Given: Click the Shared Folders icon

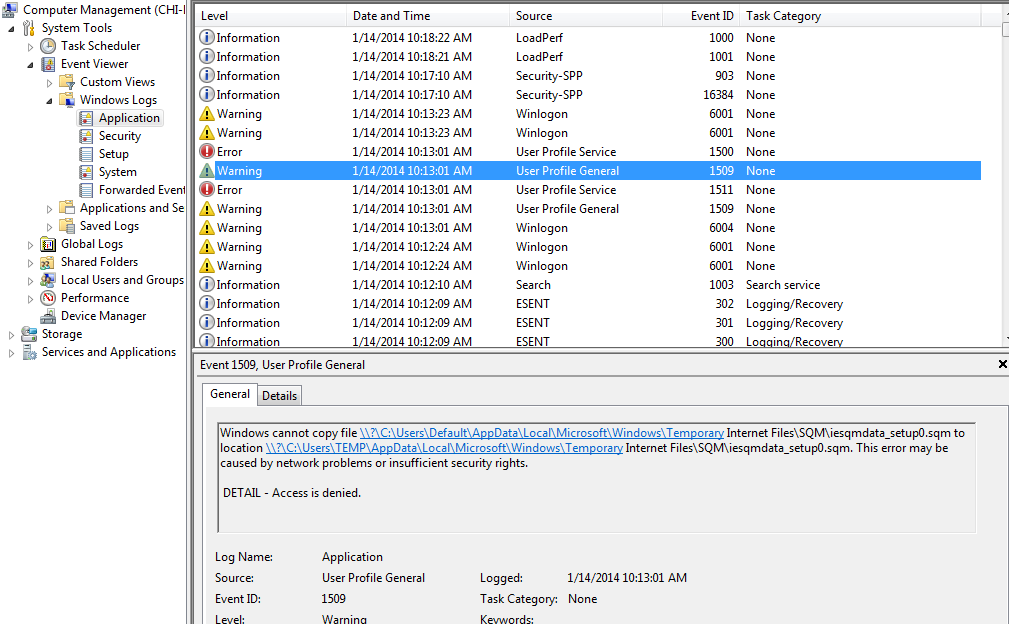Looking at the screenshot, I should click(x=48, y=262).
